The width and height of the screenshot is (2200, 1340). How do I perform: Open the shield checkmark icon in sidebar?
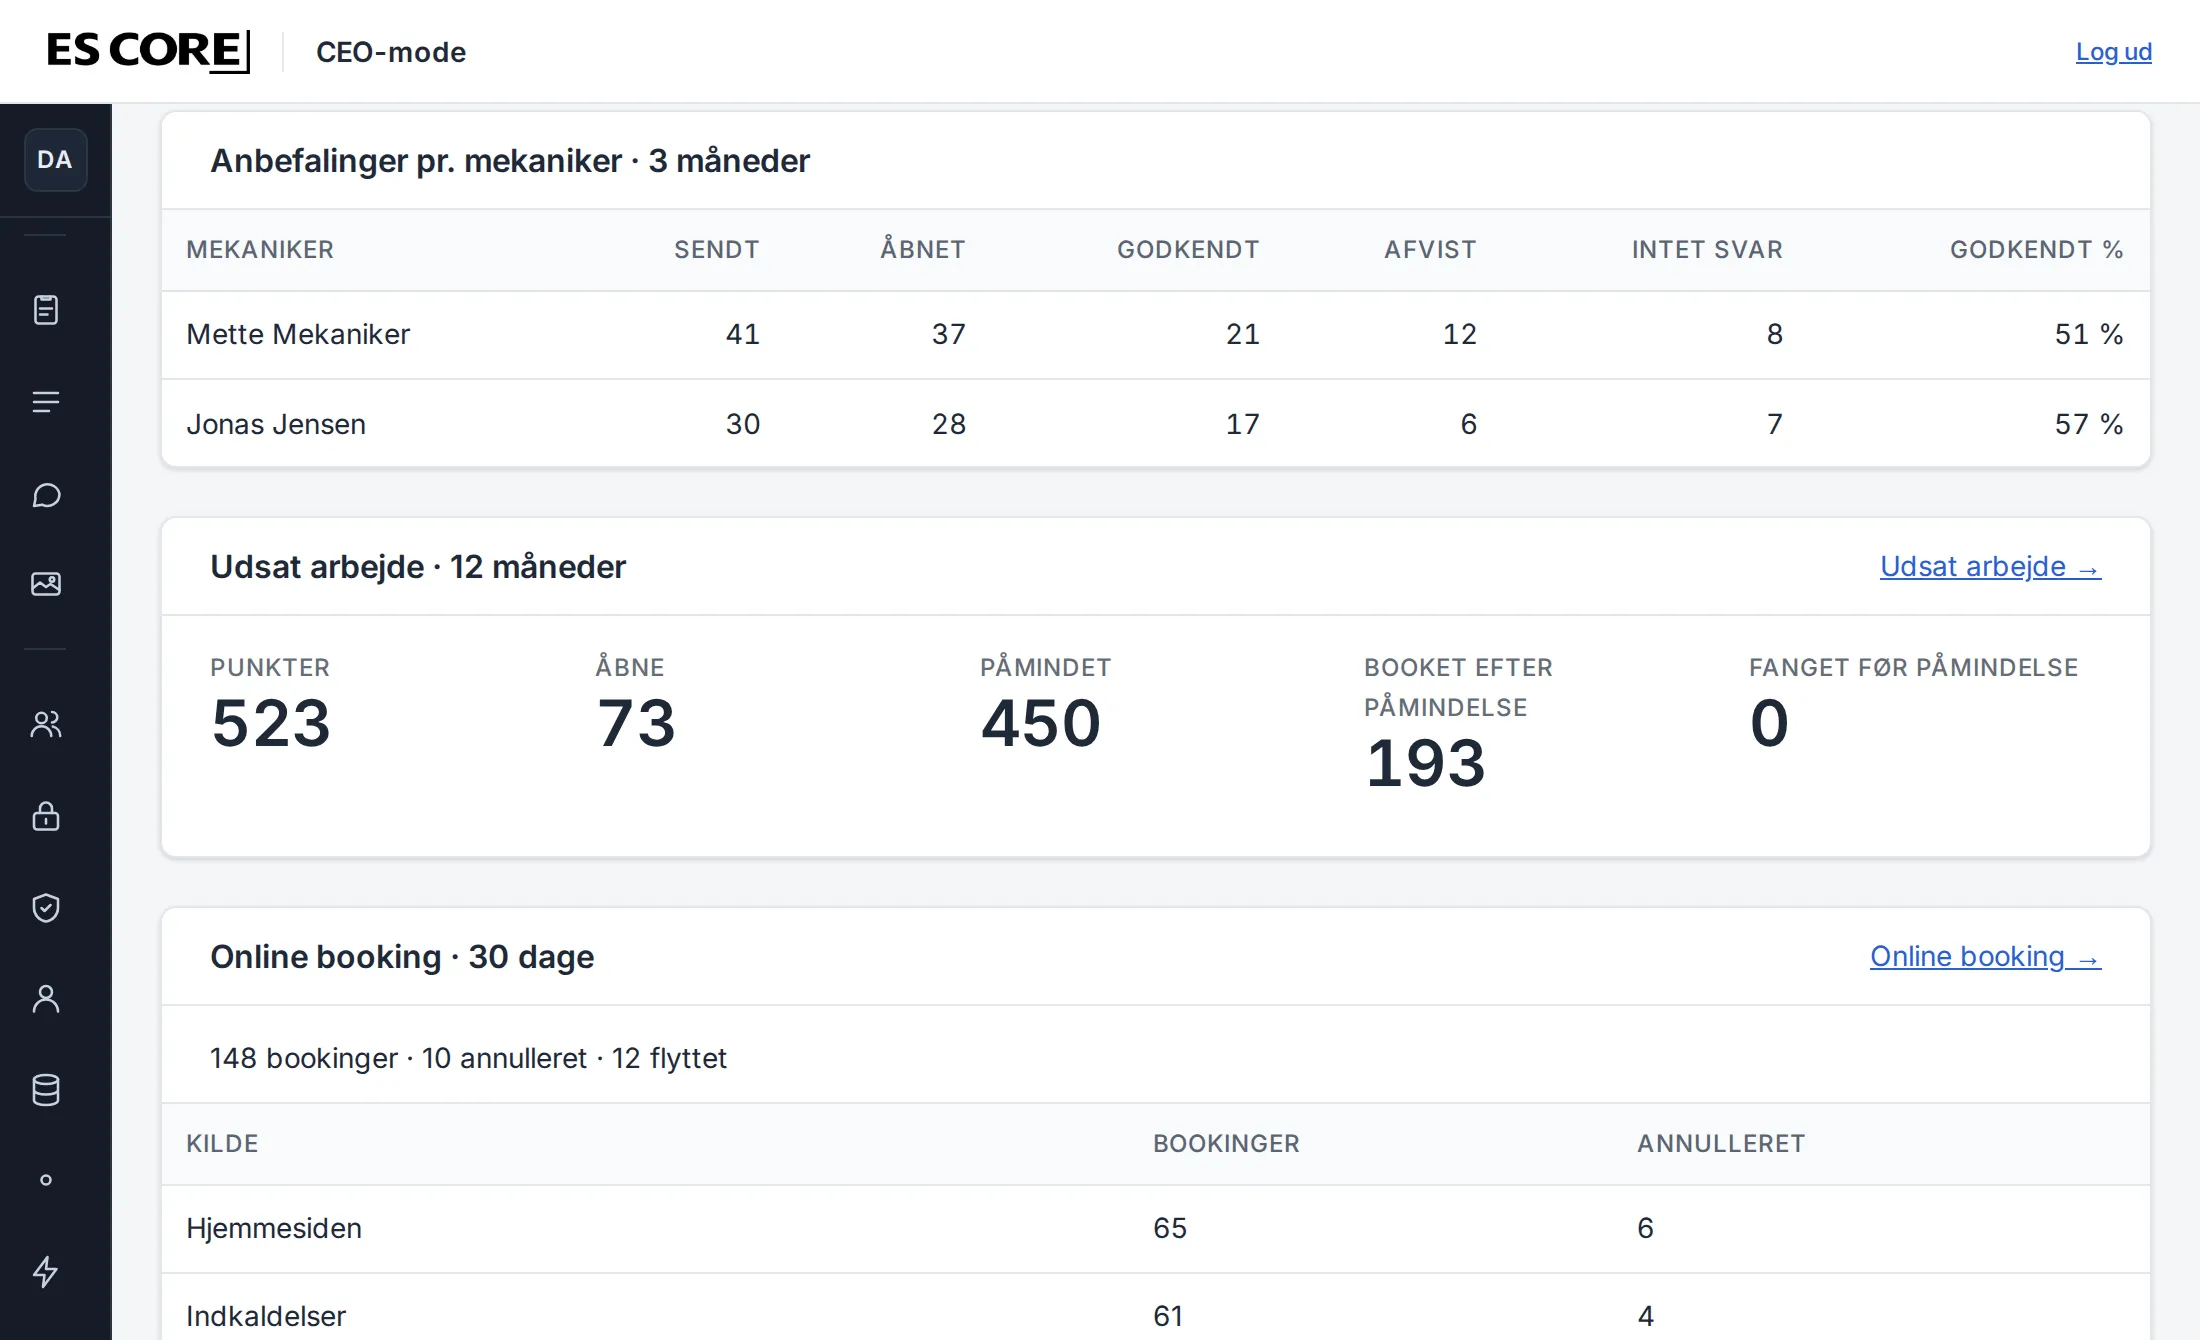tap(46, 908)
